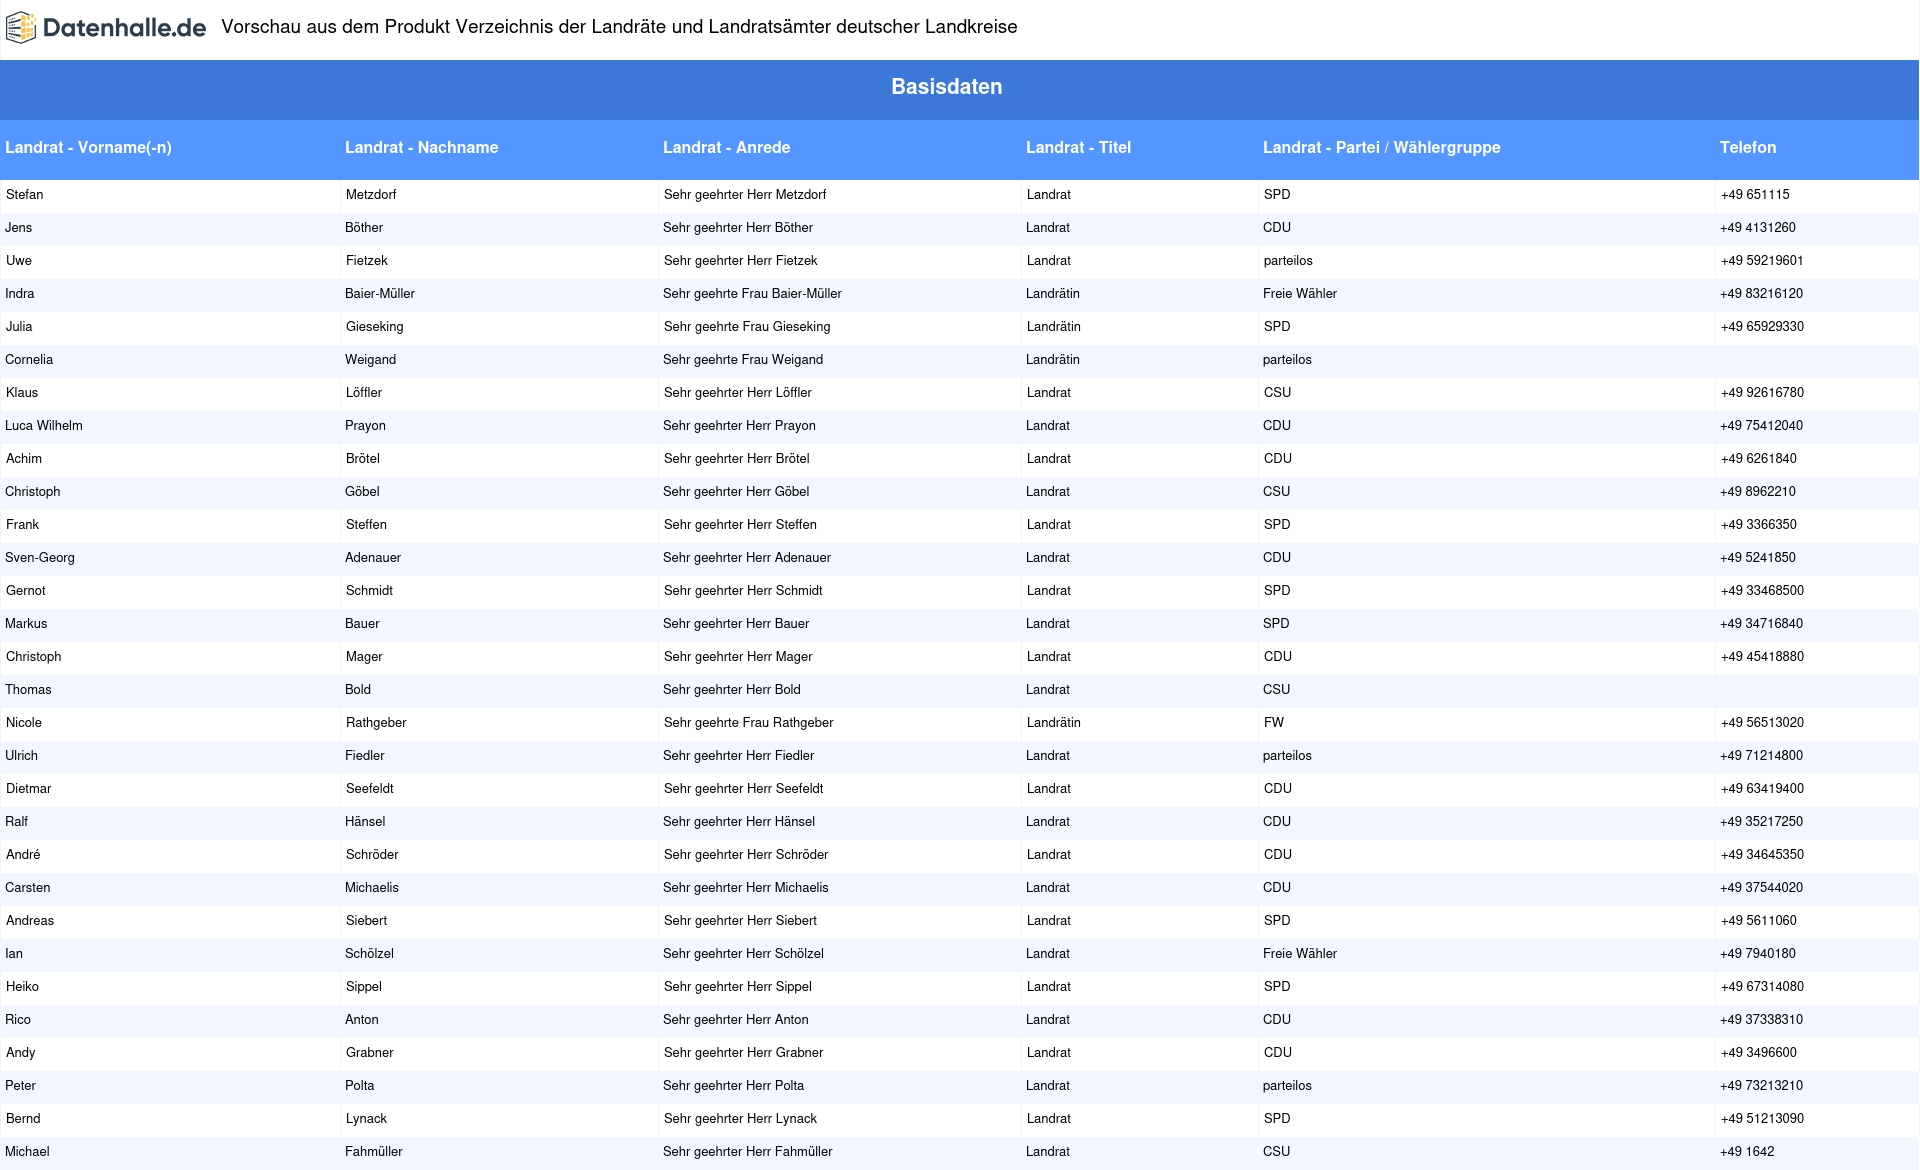Click the surname cell Bold
The height and width of the screenshot is (1170, 1920).
pos(358,690)
